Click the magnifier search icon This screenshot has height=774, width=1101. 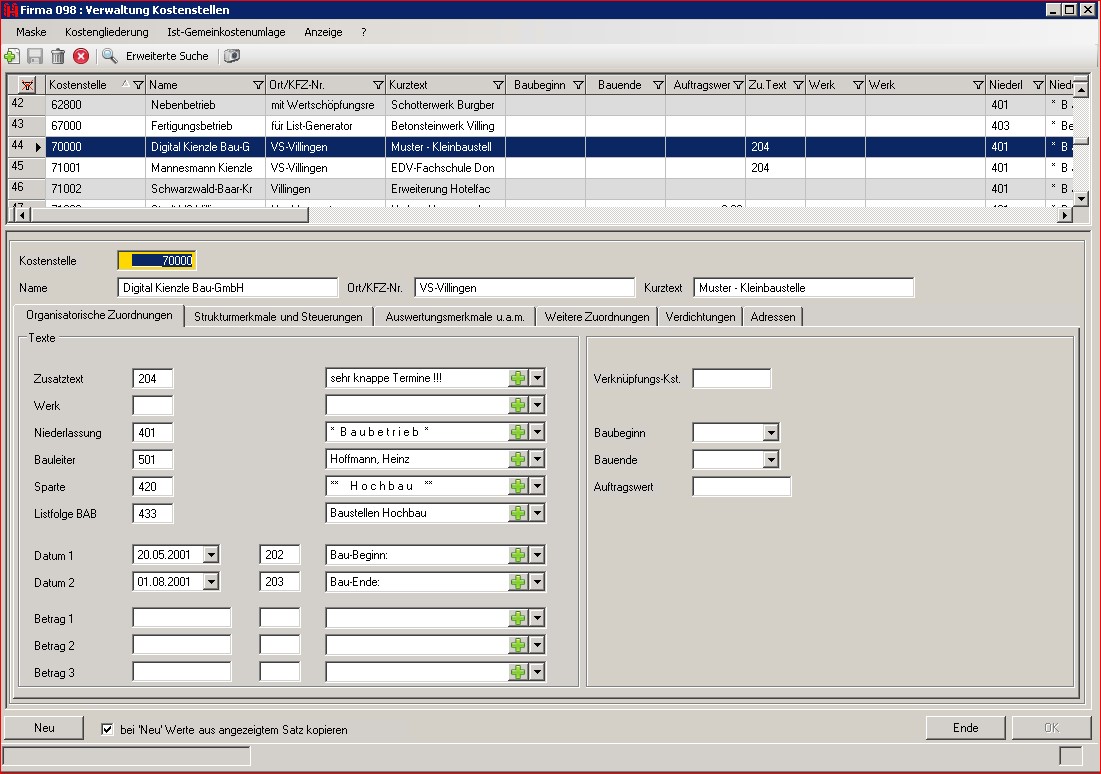110,57
